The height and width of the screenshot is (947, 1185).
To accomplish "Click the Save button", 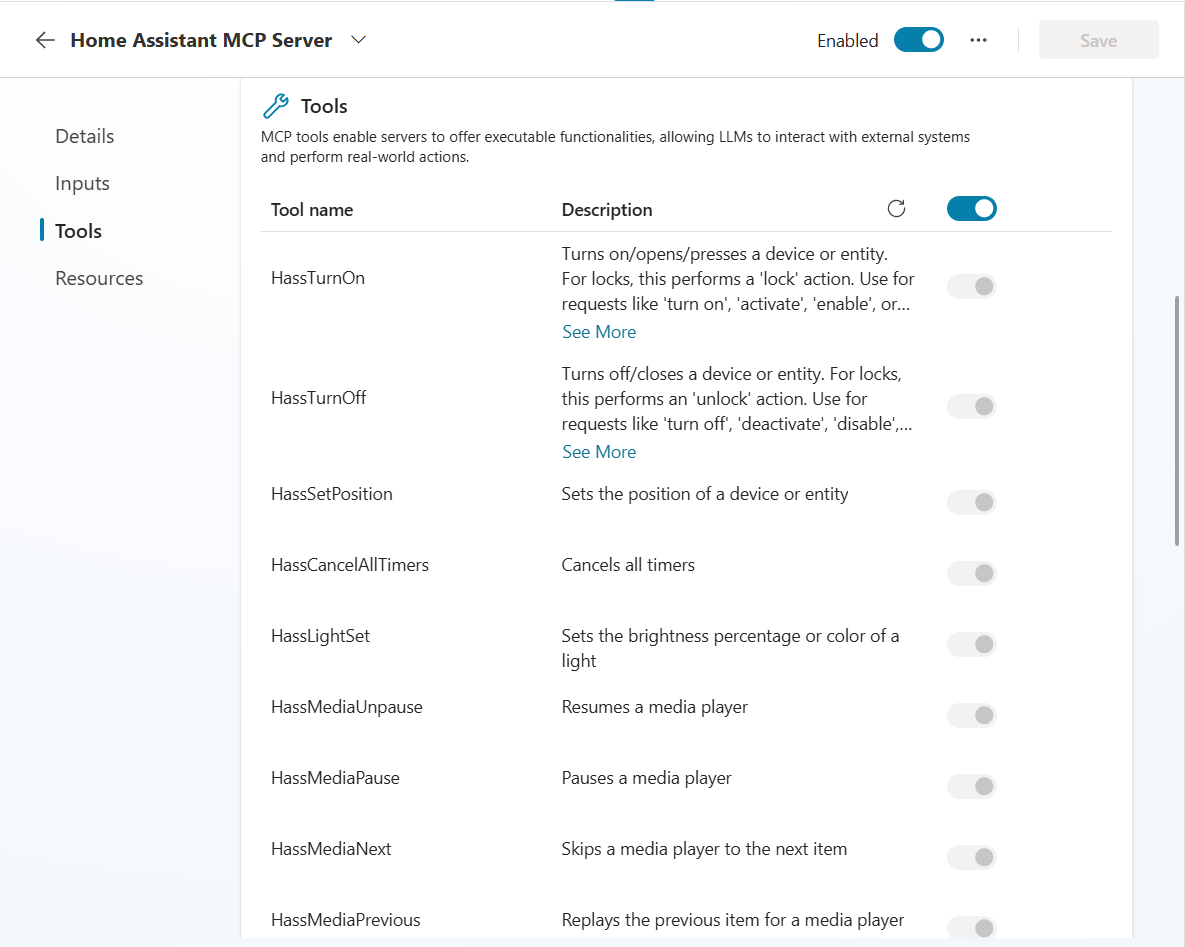I will [1098, 40].
